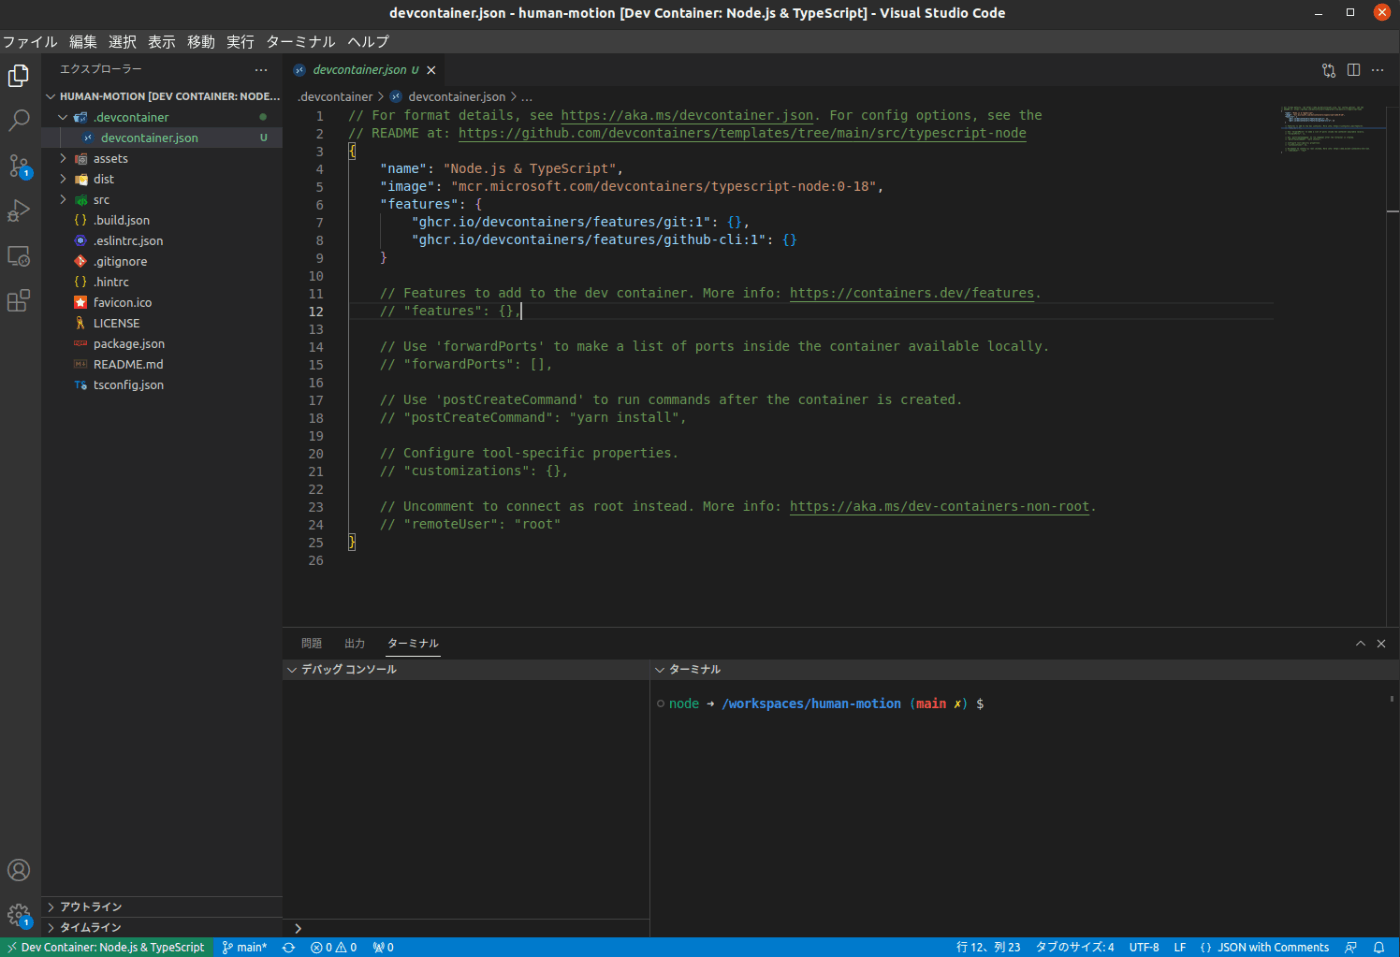Collapse the .devcontainer folder

pos(162,117)
